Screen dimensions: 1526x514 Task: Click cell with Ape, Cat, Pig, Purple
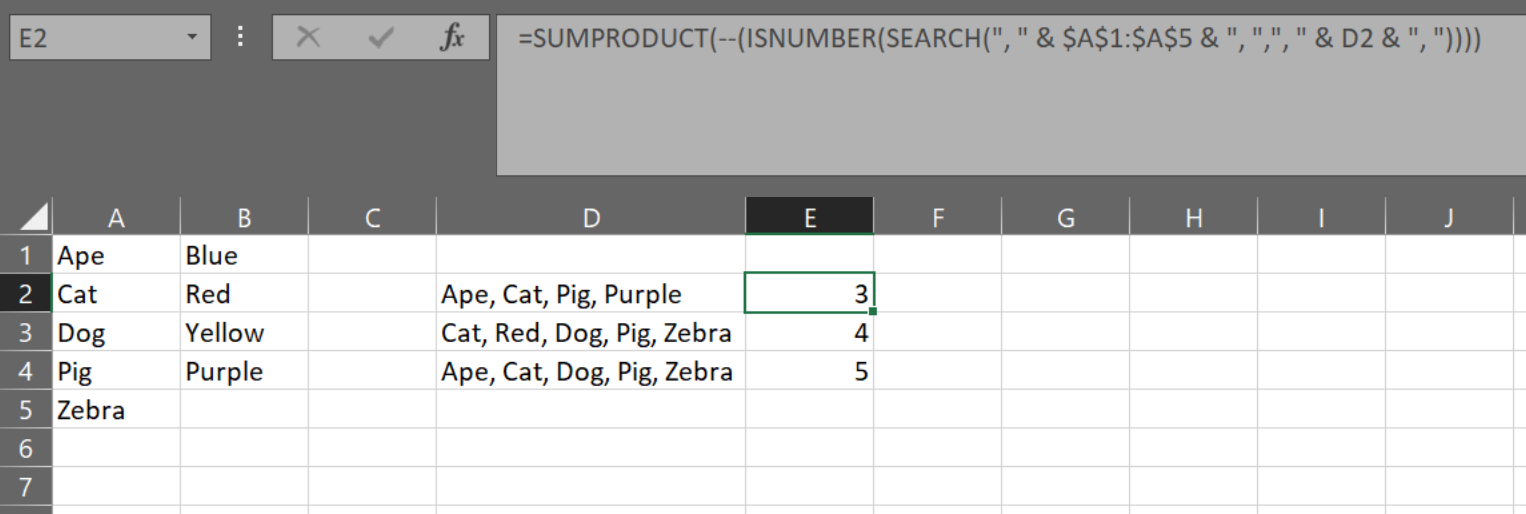click(x=591, y=294)
